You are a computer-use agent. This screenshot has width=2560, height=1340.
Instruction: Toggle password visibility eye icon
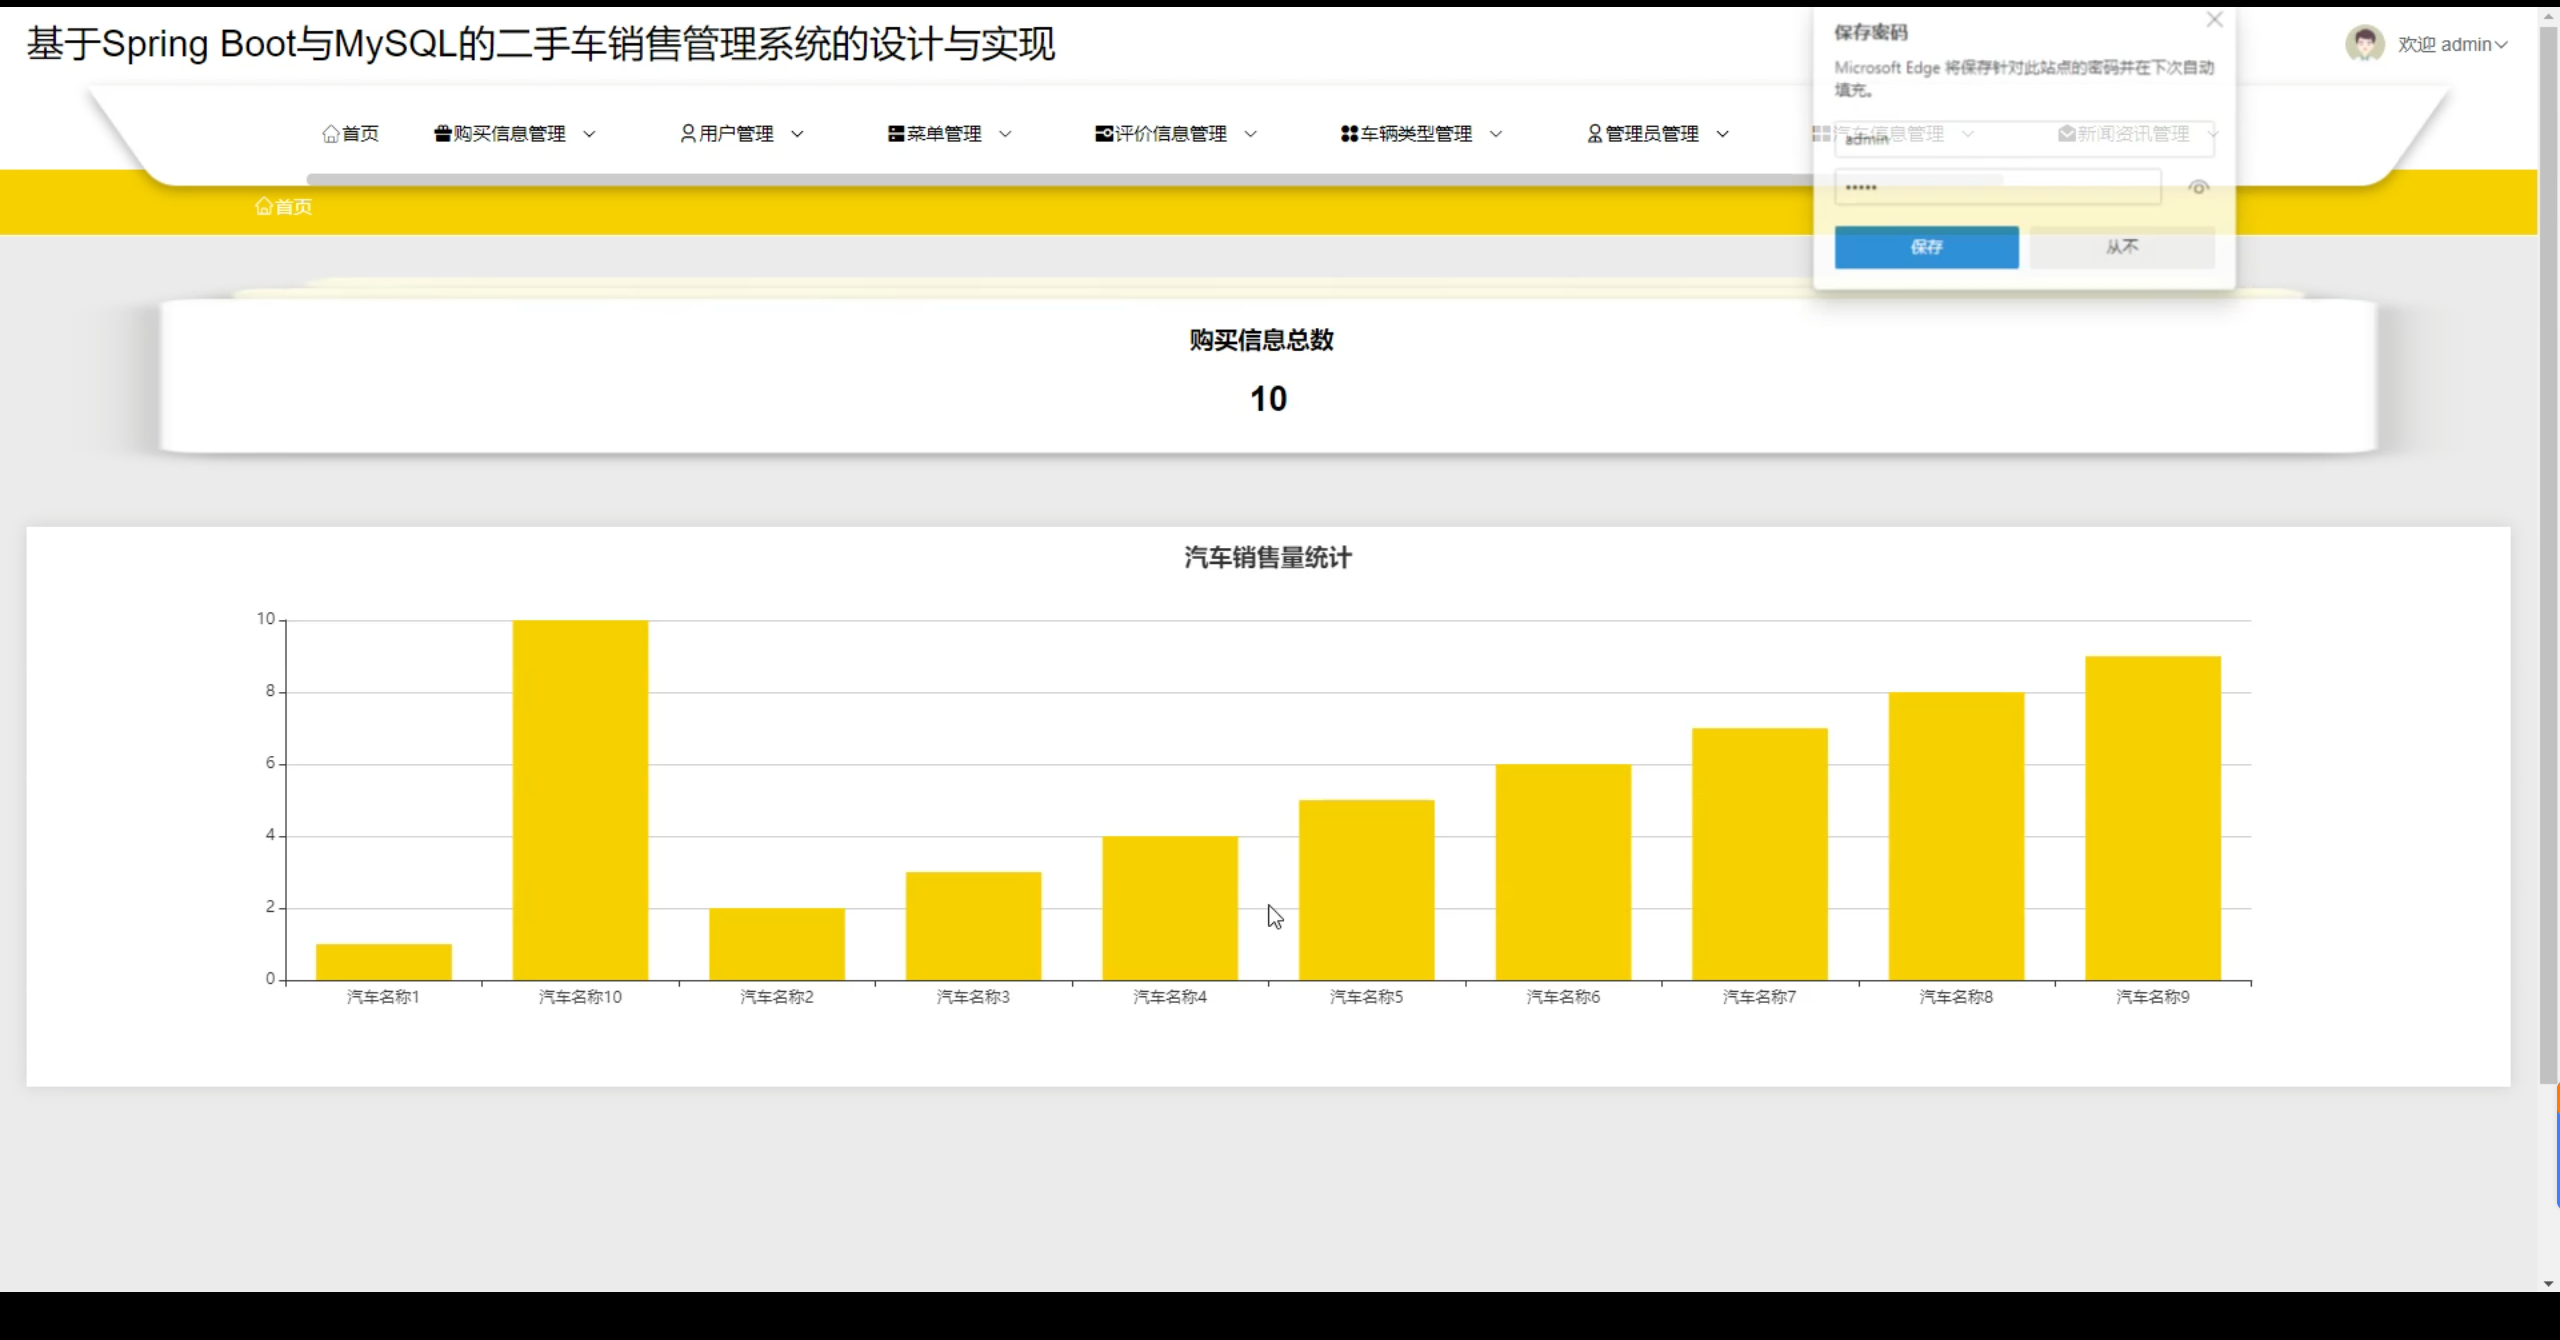2198,188
